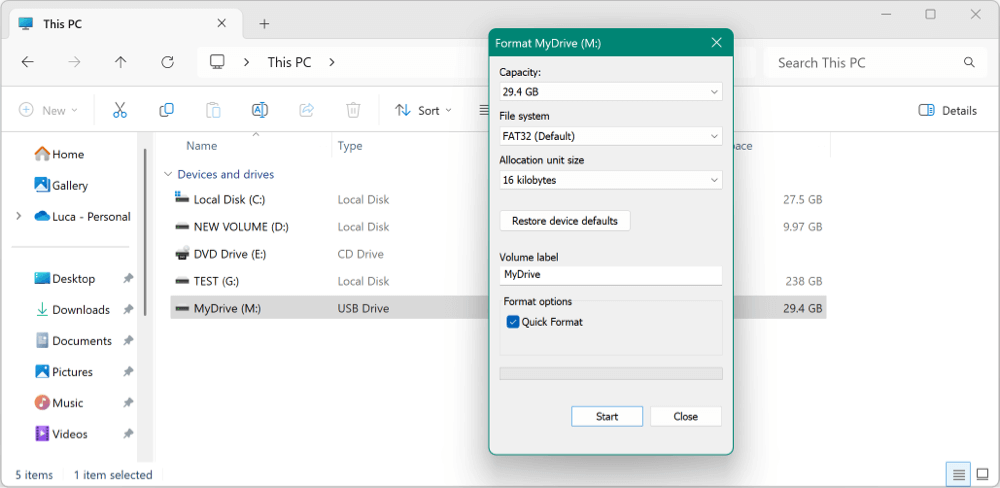Click the Local Disk (C:) drive icon

click(182, 198)
